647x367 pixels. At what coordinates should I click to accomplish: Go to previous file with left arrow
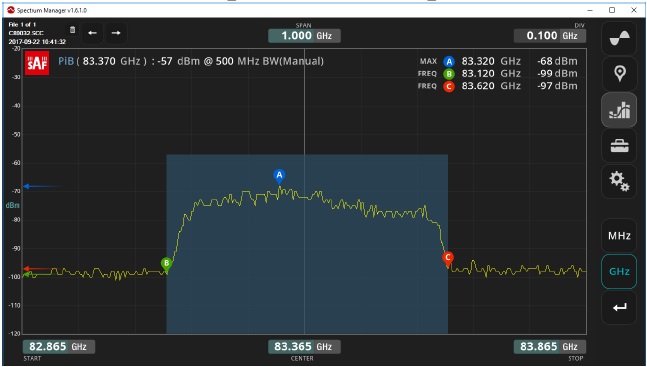(92, 33)
